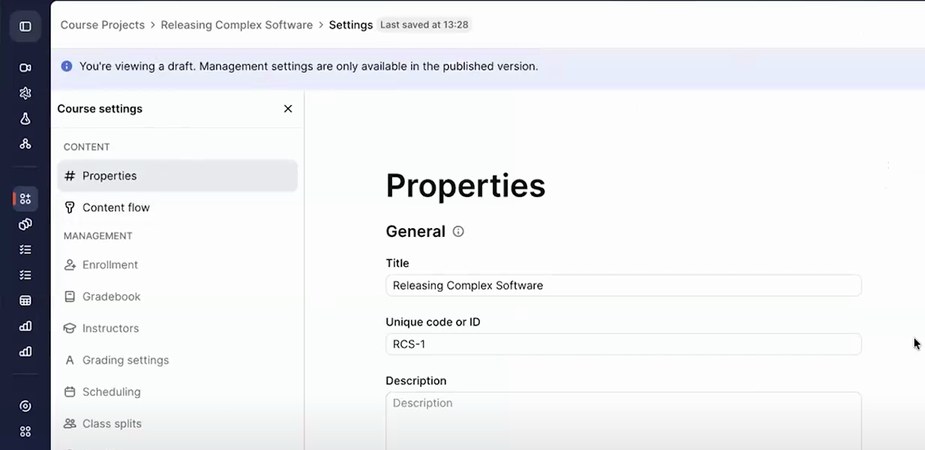Close the Course settings panel
This screenshot has height=450, width=925.
coord(288,109)
